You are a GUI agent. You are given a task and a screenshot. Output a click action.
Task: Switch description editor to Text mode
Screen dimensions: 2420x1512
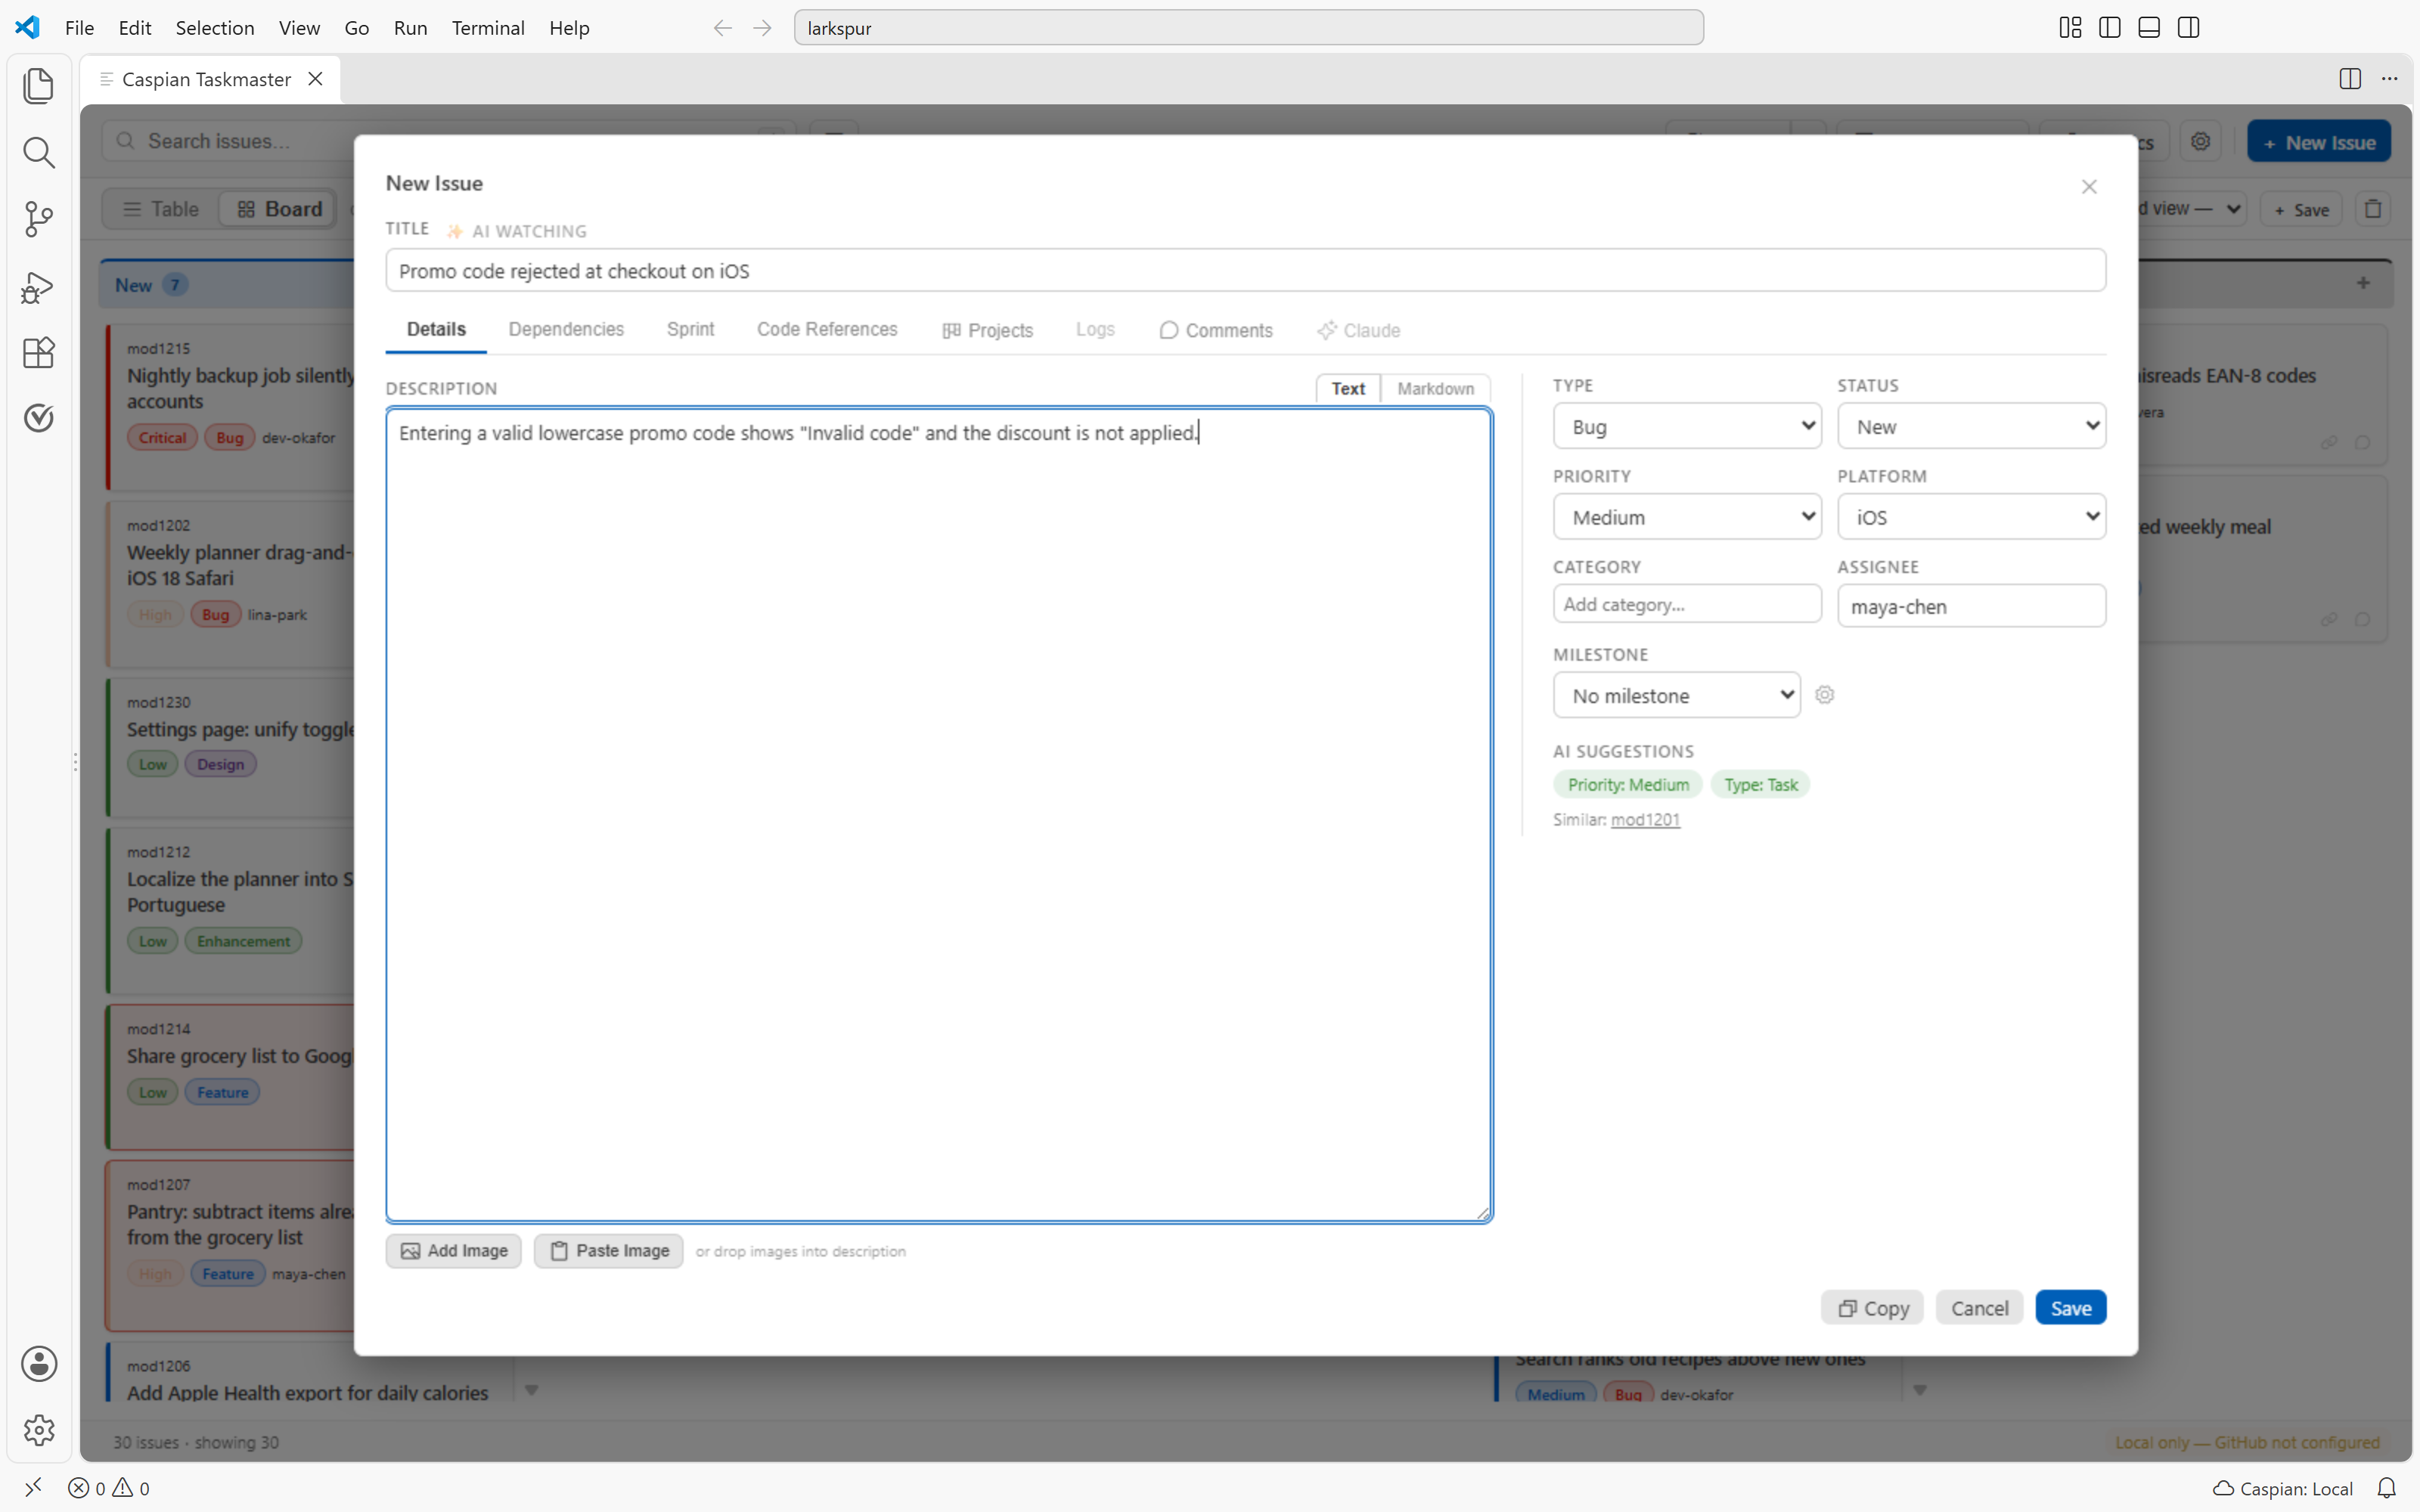click(1347, 389)
